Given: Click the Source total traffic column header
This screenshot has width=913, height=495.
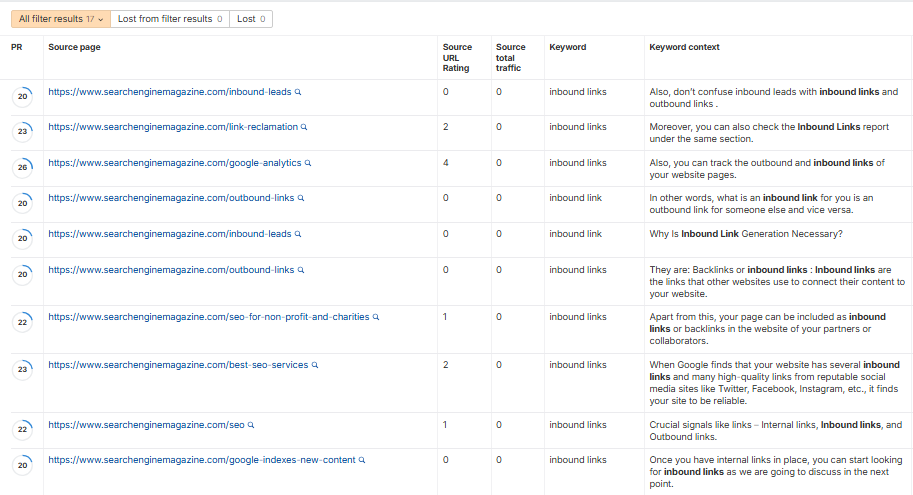Looking at the screenshot, I should 510,58.
